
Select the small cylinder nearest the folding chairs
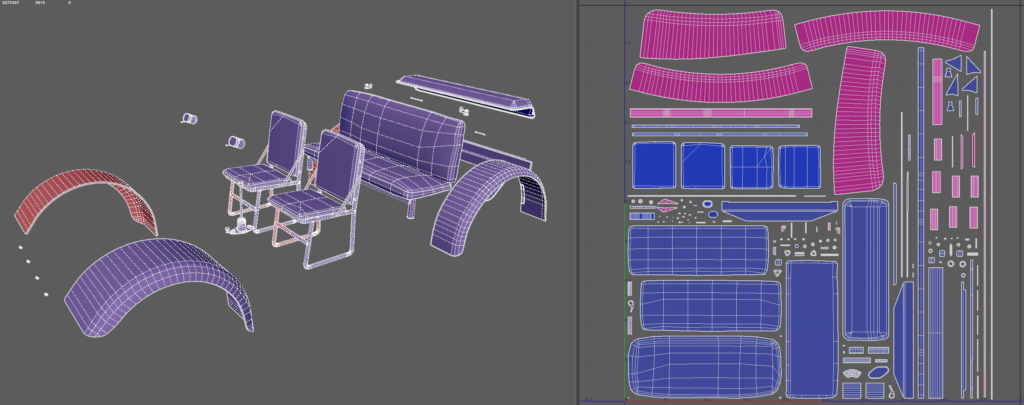(235, 141)
